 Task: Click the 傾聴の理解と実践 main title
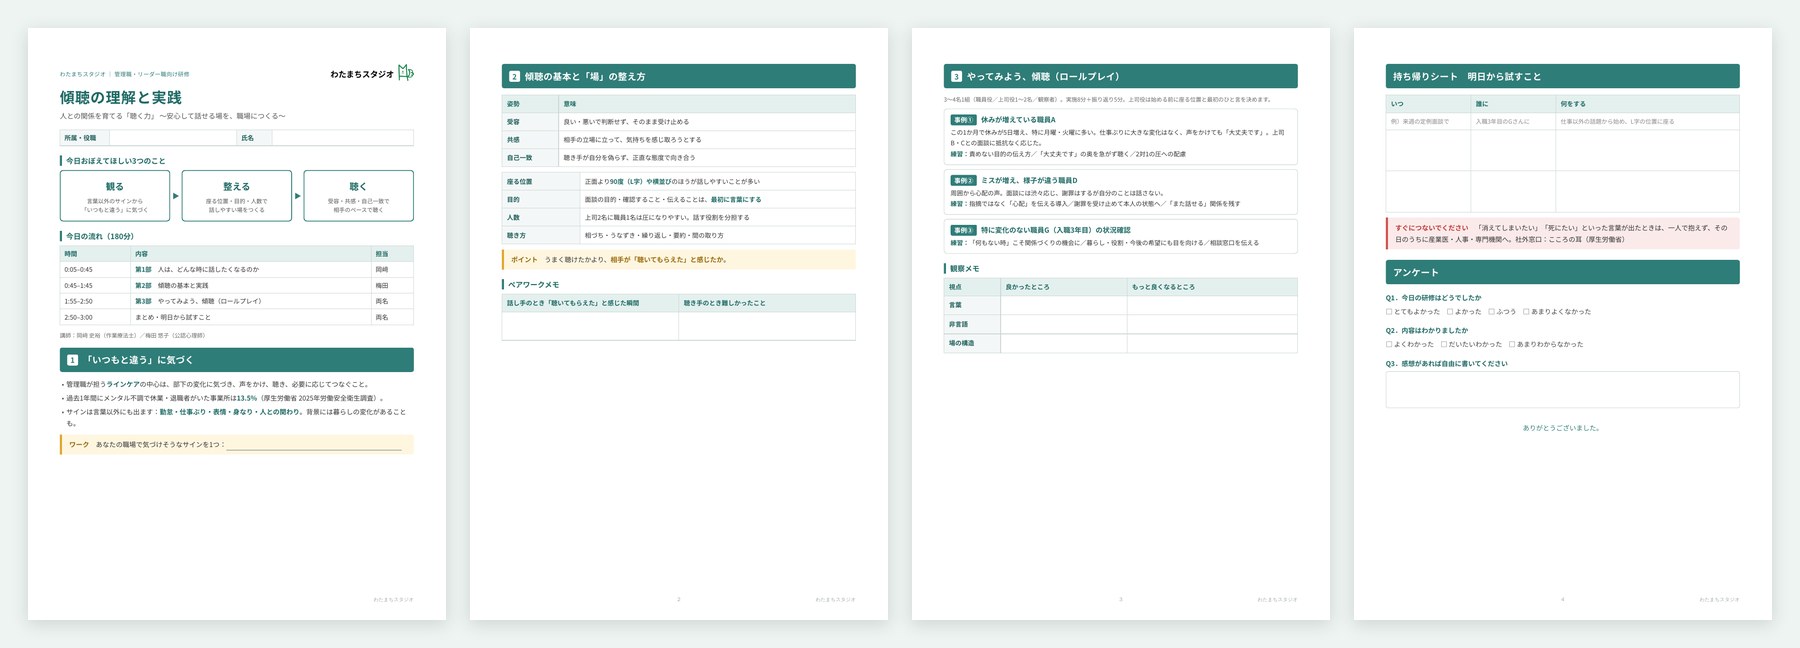pos(121,97)
